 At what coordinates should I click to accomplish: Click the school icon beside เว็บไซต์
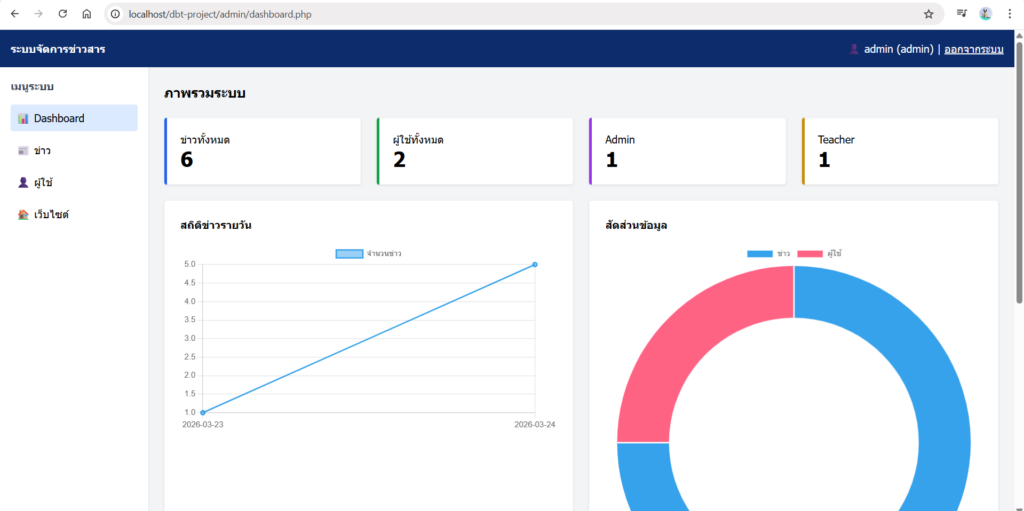click(x=23, y=215)
